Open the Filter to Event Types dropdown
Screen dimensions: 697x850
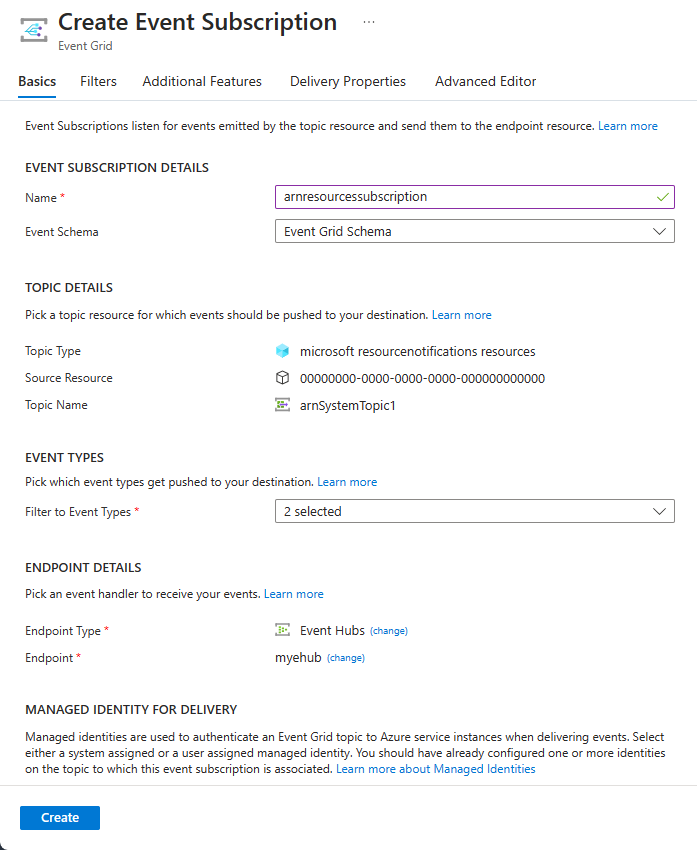(x=474, y=511)
